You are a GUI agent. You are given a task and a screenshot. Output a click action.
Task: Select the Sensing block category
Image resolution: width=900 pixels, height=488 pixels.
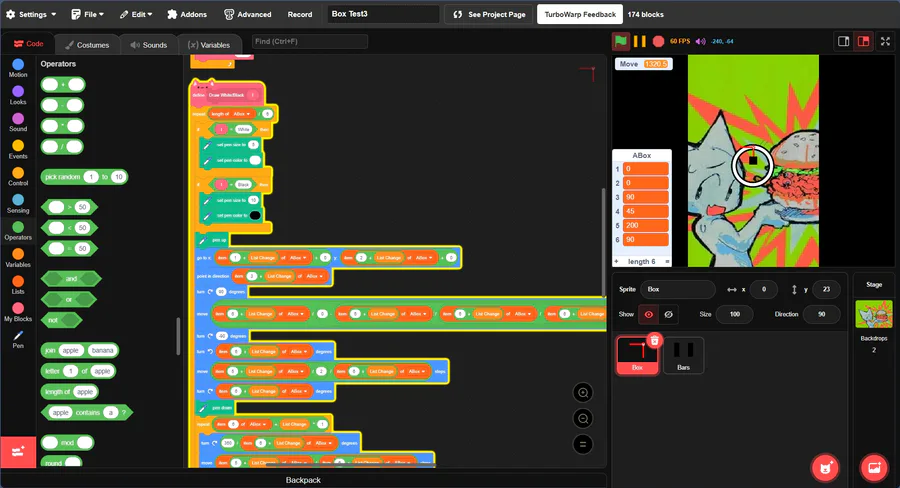click(18, 203)
